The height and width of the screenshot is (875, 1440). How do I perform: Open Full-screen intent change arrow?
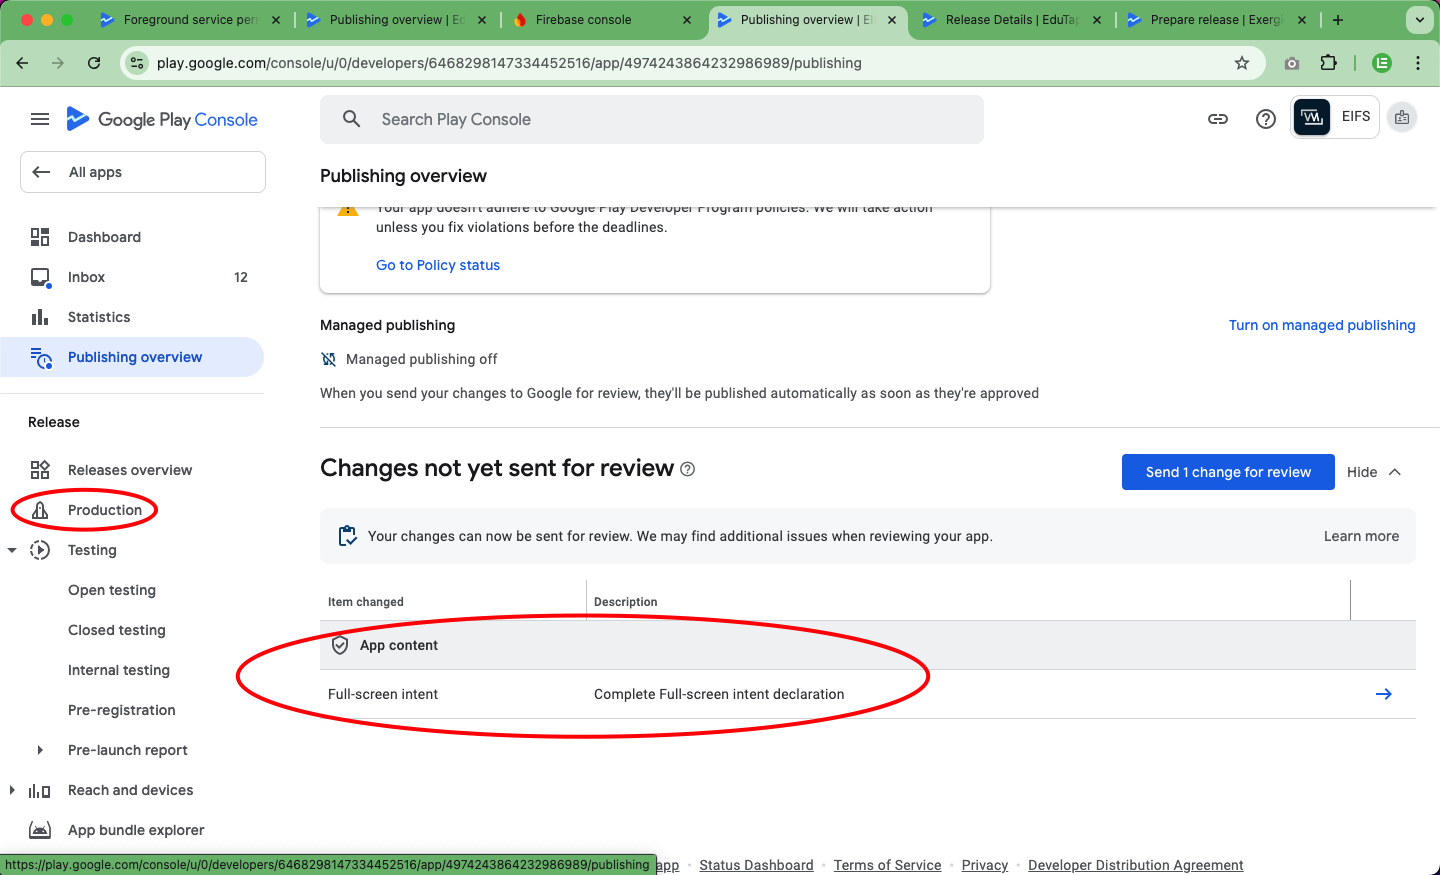pyautogui.click(x=1384, y=694)
